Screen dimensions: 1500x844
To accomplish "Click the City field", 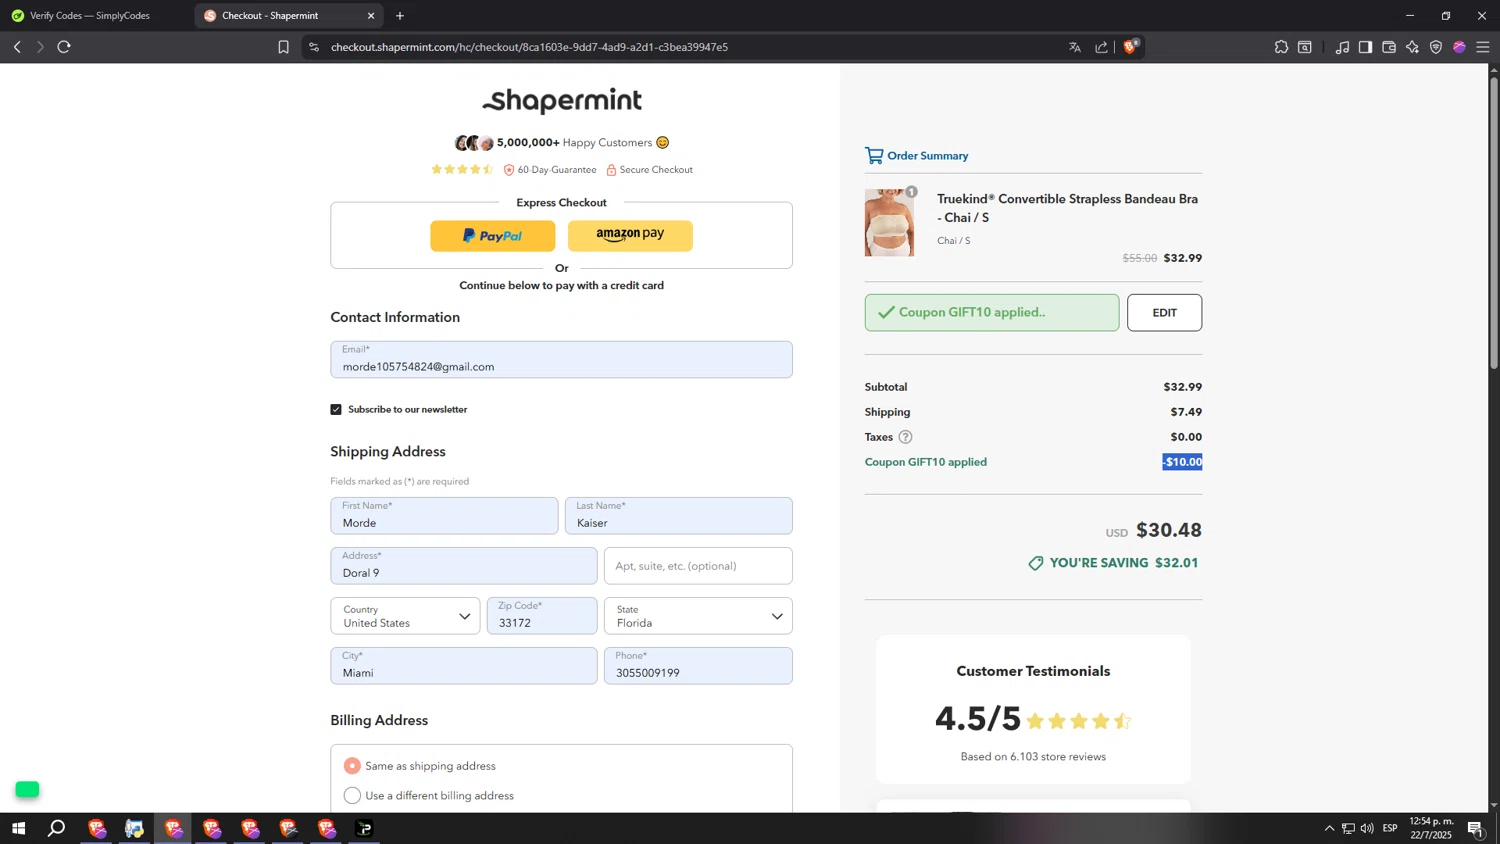I will (x=464, y=666).
